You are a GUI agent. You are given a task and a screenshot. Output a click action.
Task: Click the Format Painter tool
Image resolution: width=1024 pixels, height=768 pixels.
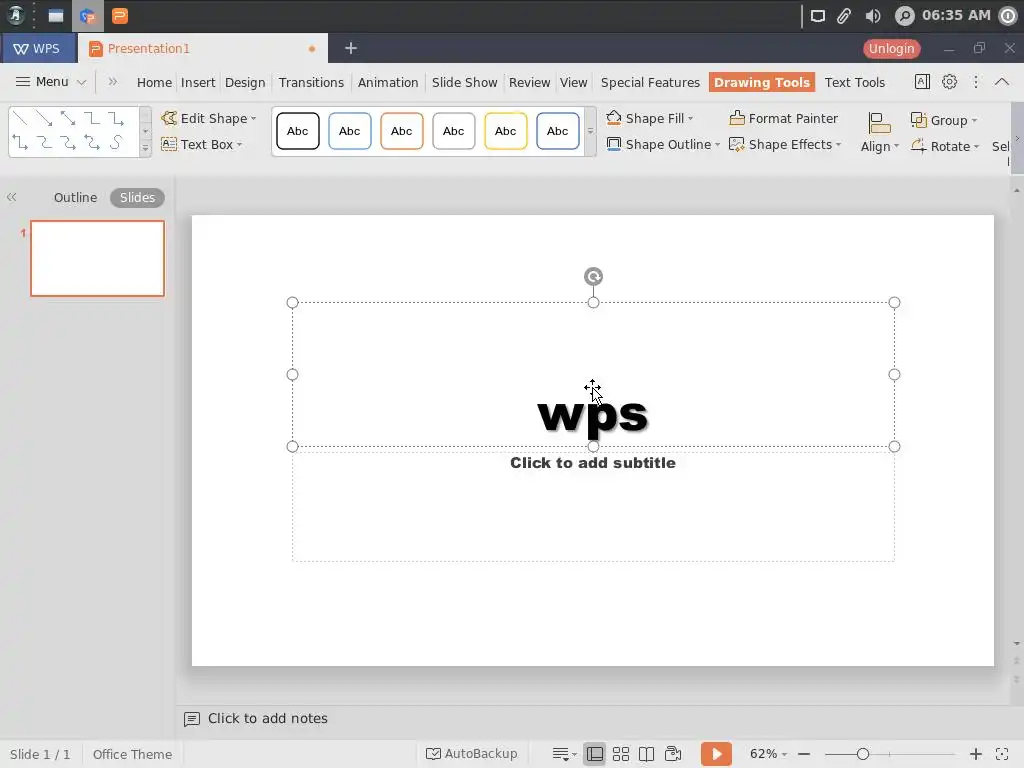783,118
